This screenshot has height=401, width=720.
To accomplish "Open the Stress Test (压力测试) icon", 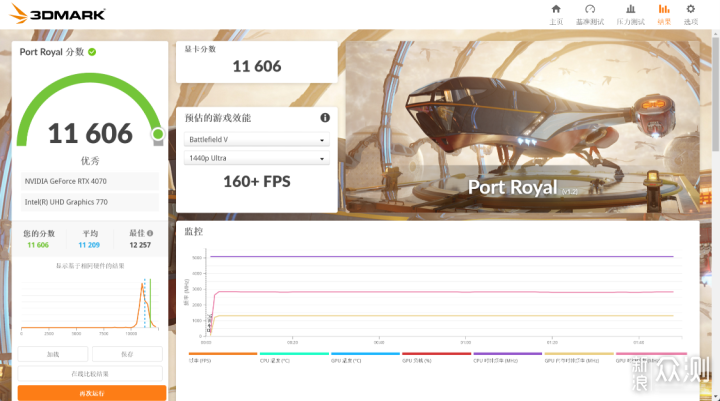I will pos(629,13).
